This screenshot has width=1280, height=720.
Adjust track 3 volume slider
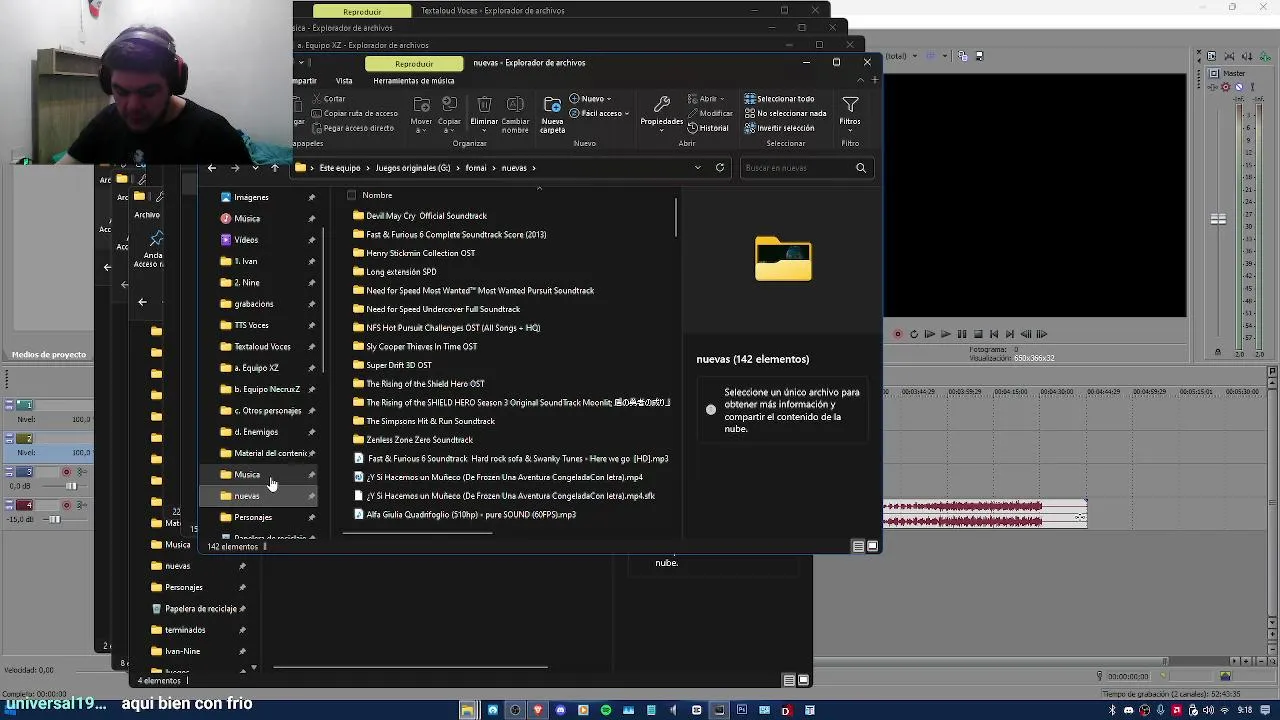pyautogui.click(x=71, y=486)
